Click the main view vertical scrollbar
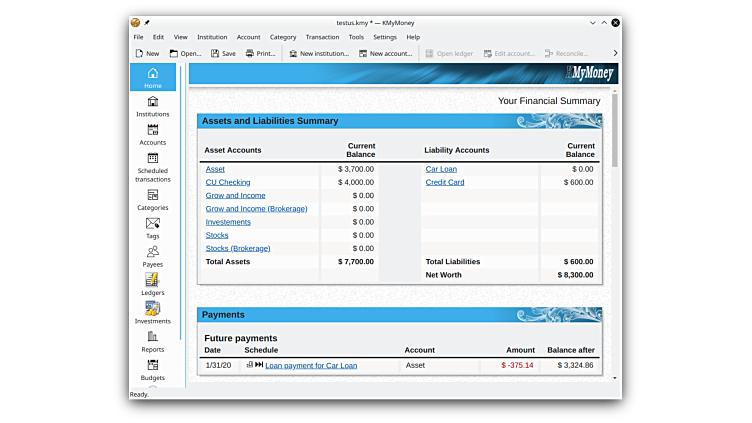752x423 pixels. point(614,130)
